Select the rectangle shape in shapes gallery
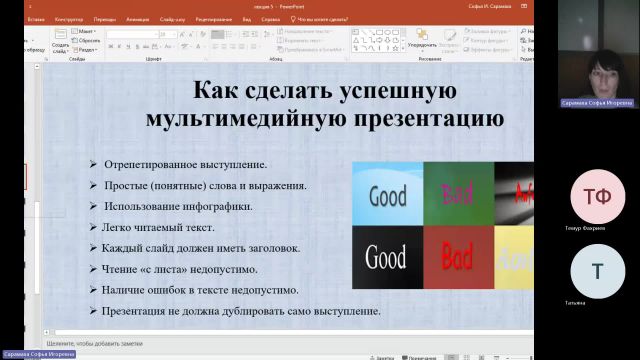The width and height of the screenshot is (640, 360). click(379, 32)
